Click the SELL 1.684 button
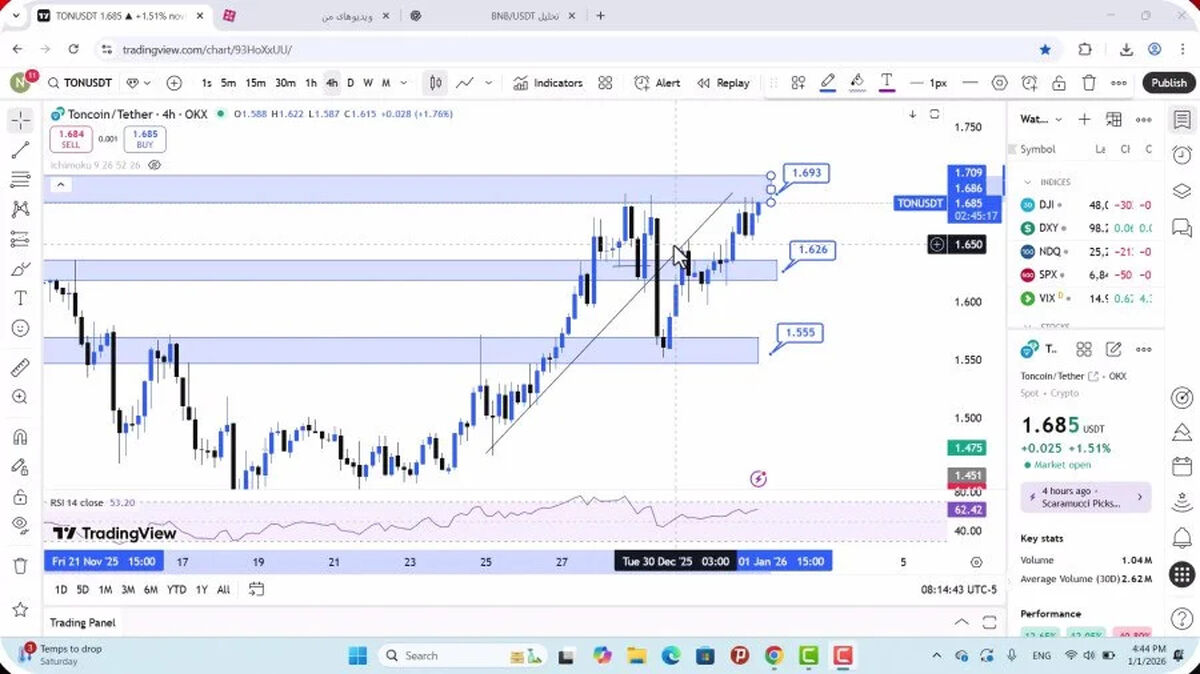 (71, 138)
